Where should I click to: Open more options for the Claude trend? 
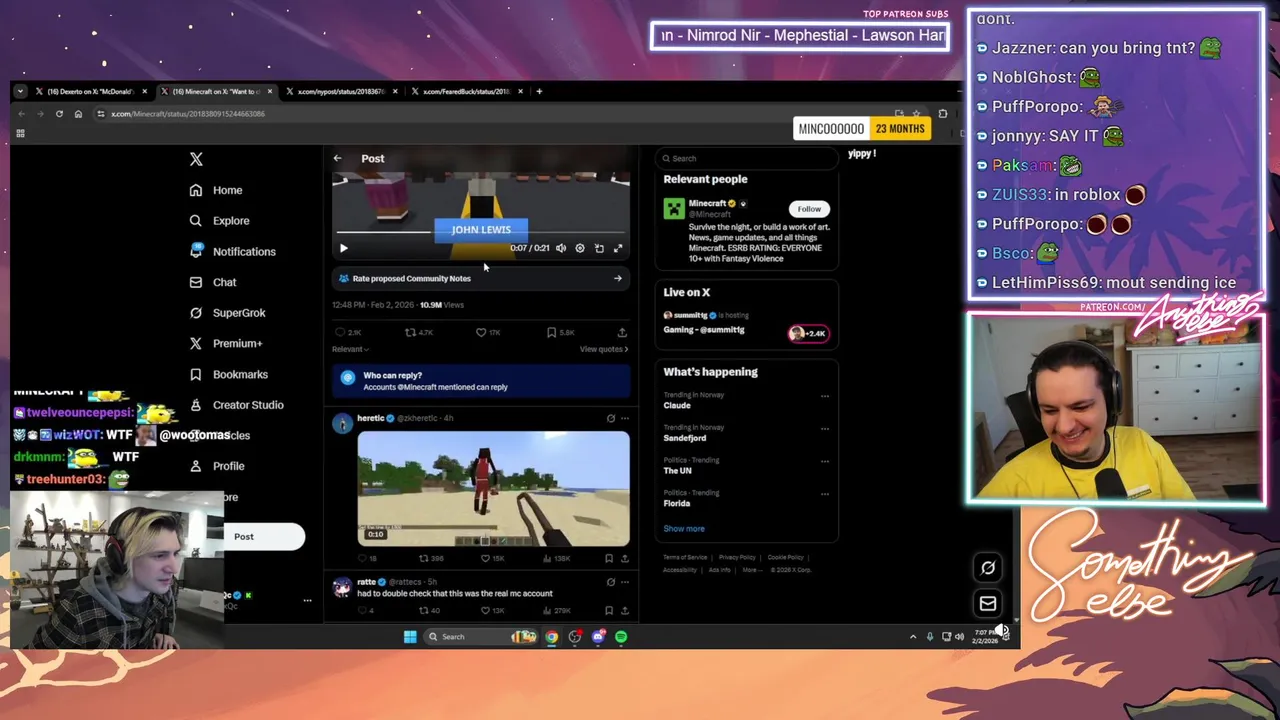tap(825, 396)
